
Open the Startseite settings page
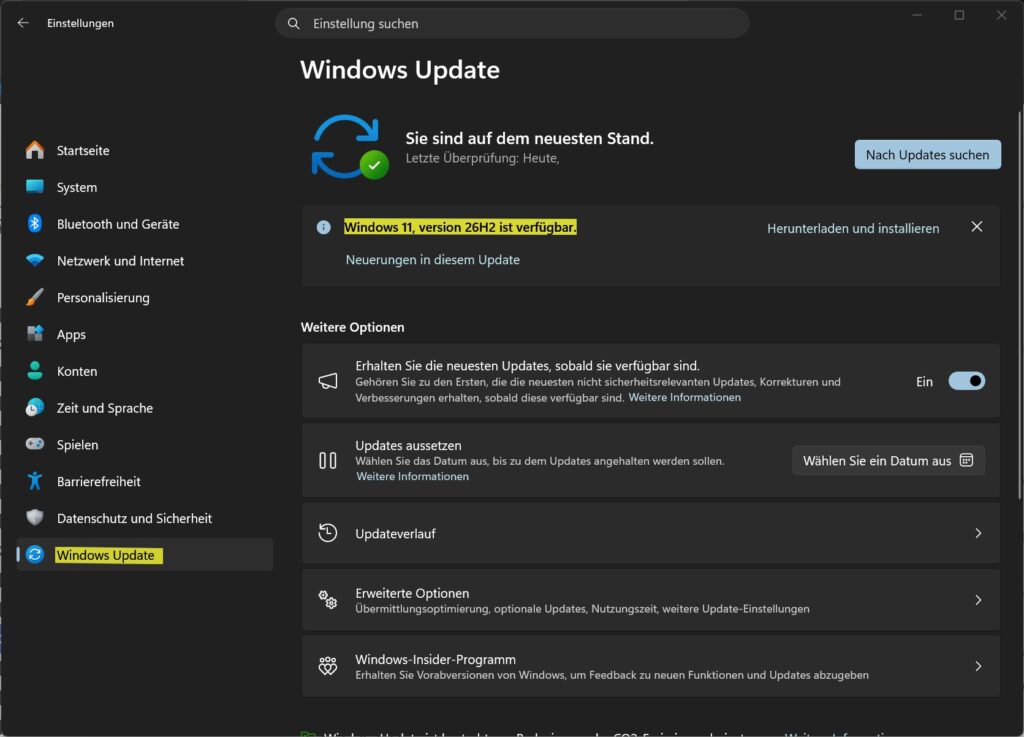tap(144, 150)
